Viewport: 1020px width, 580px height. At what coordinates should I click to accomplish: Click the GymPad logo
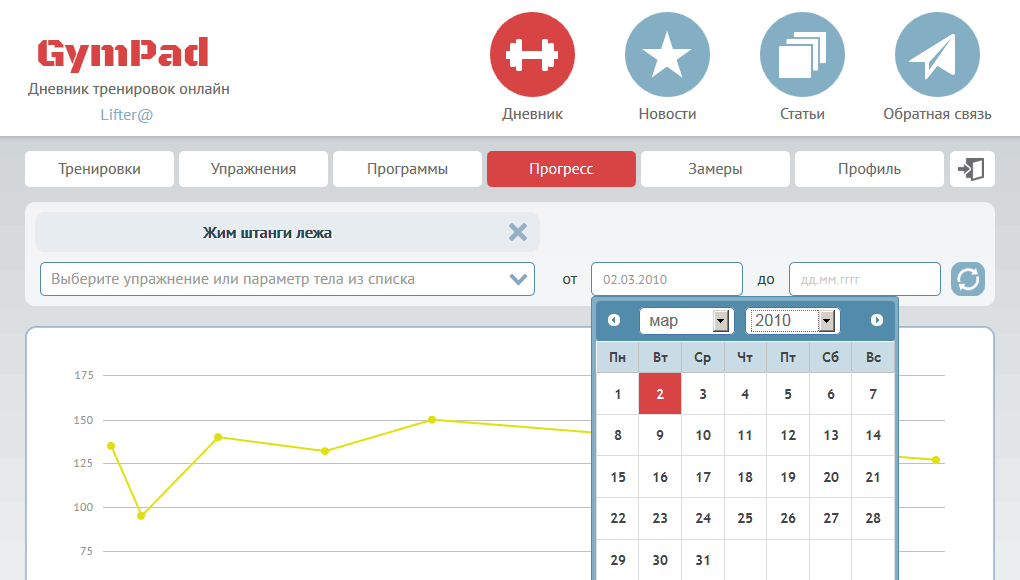[x=123, y=53]
